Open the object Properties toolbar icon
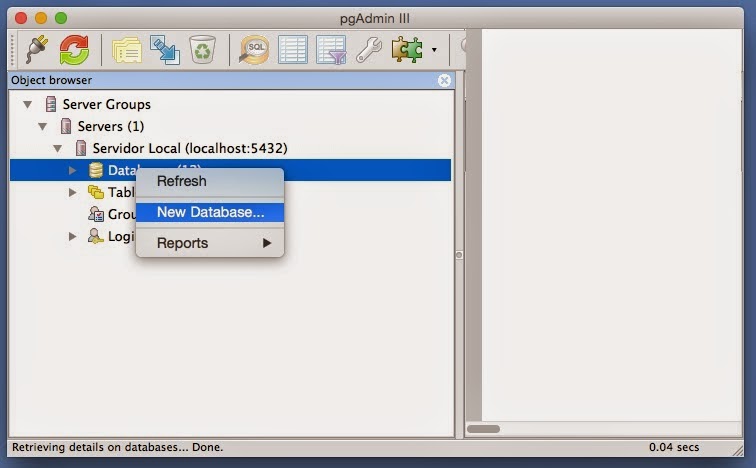 127,50
